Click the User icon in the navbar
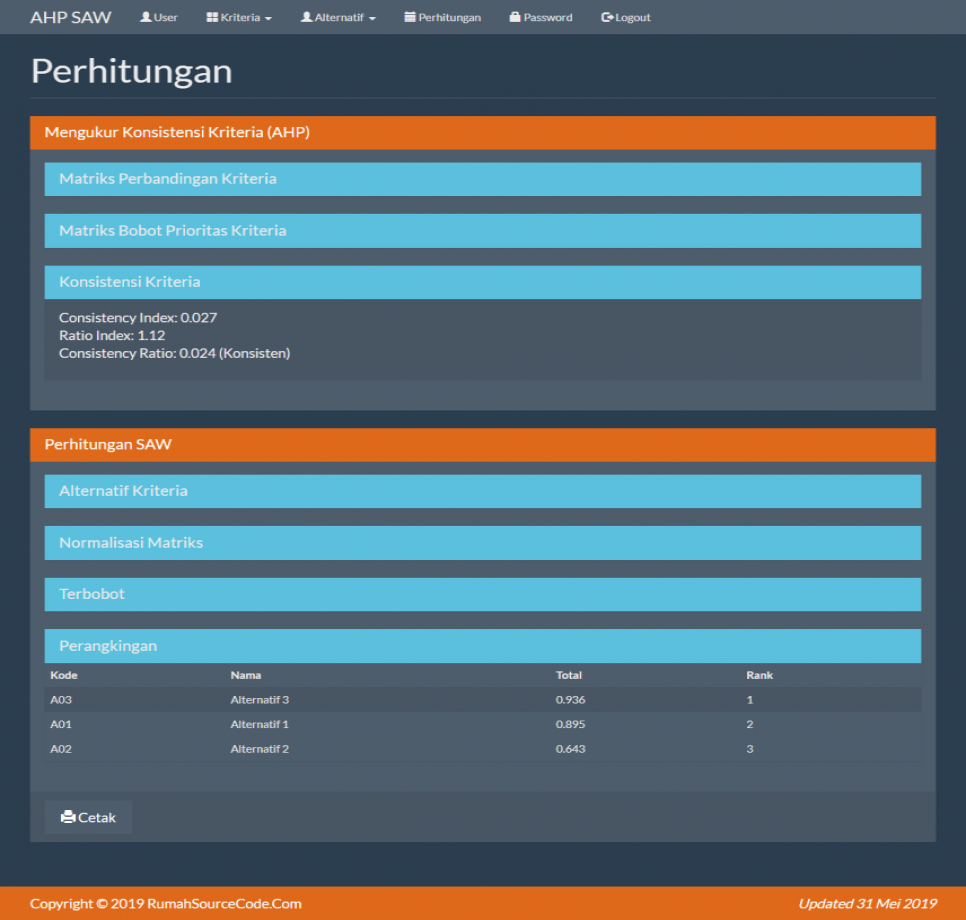966x920 pixels. click(146, 16)
